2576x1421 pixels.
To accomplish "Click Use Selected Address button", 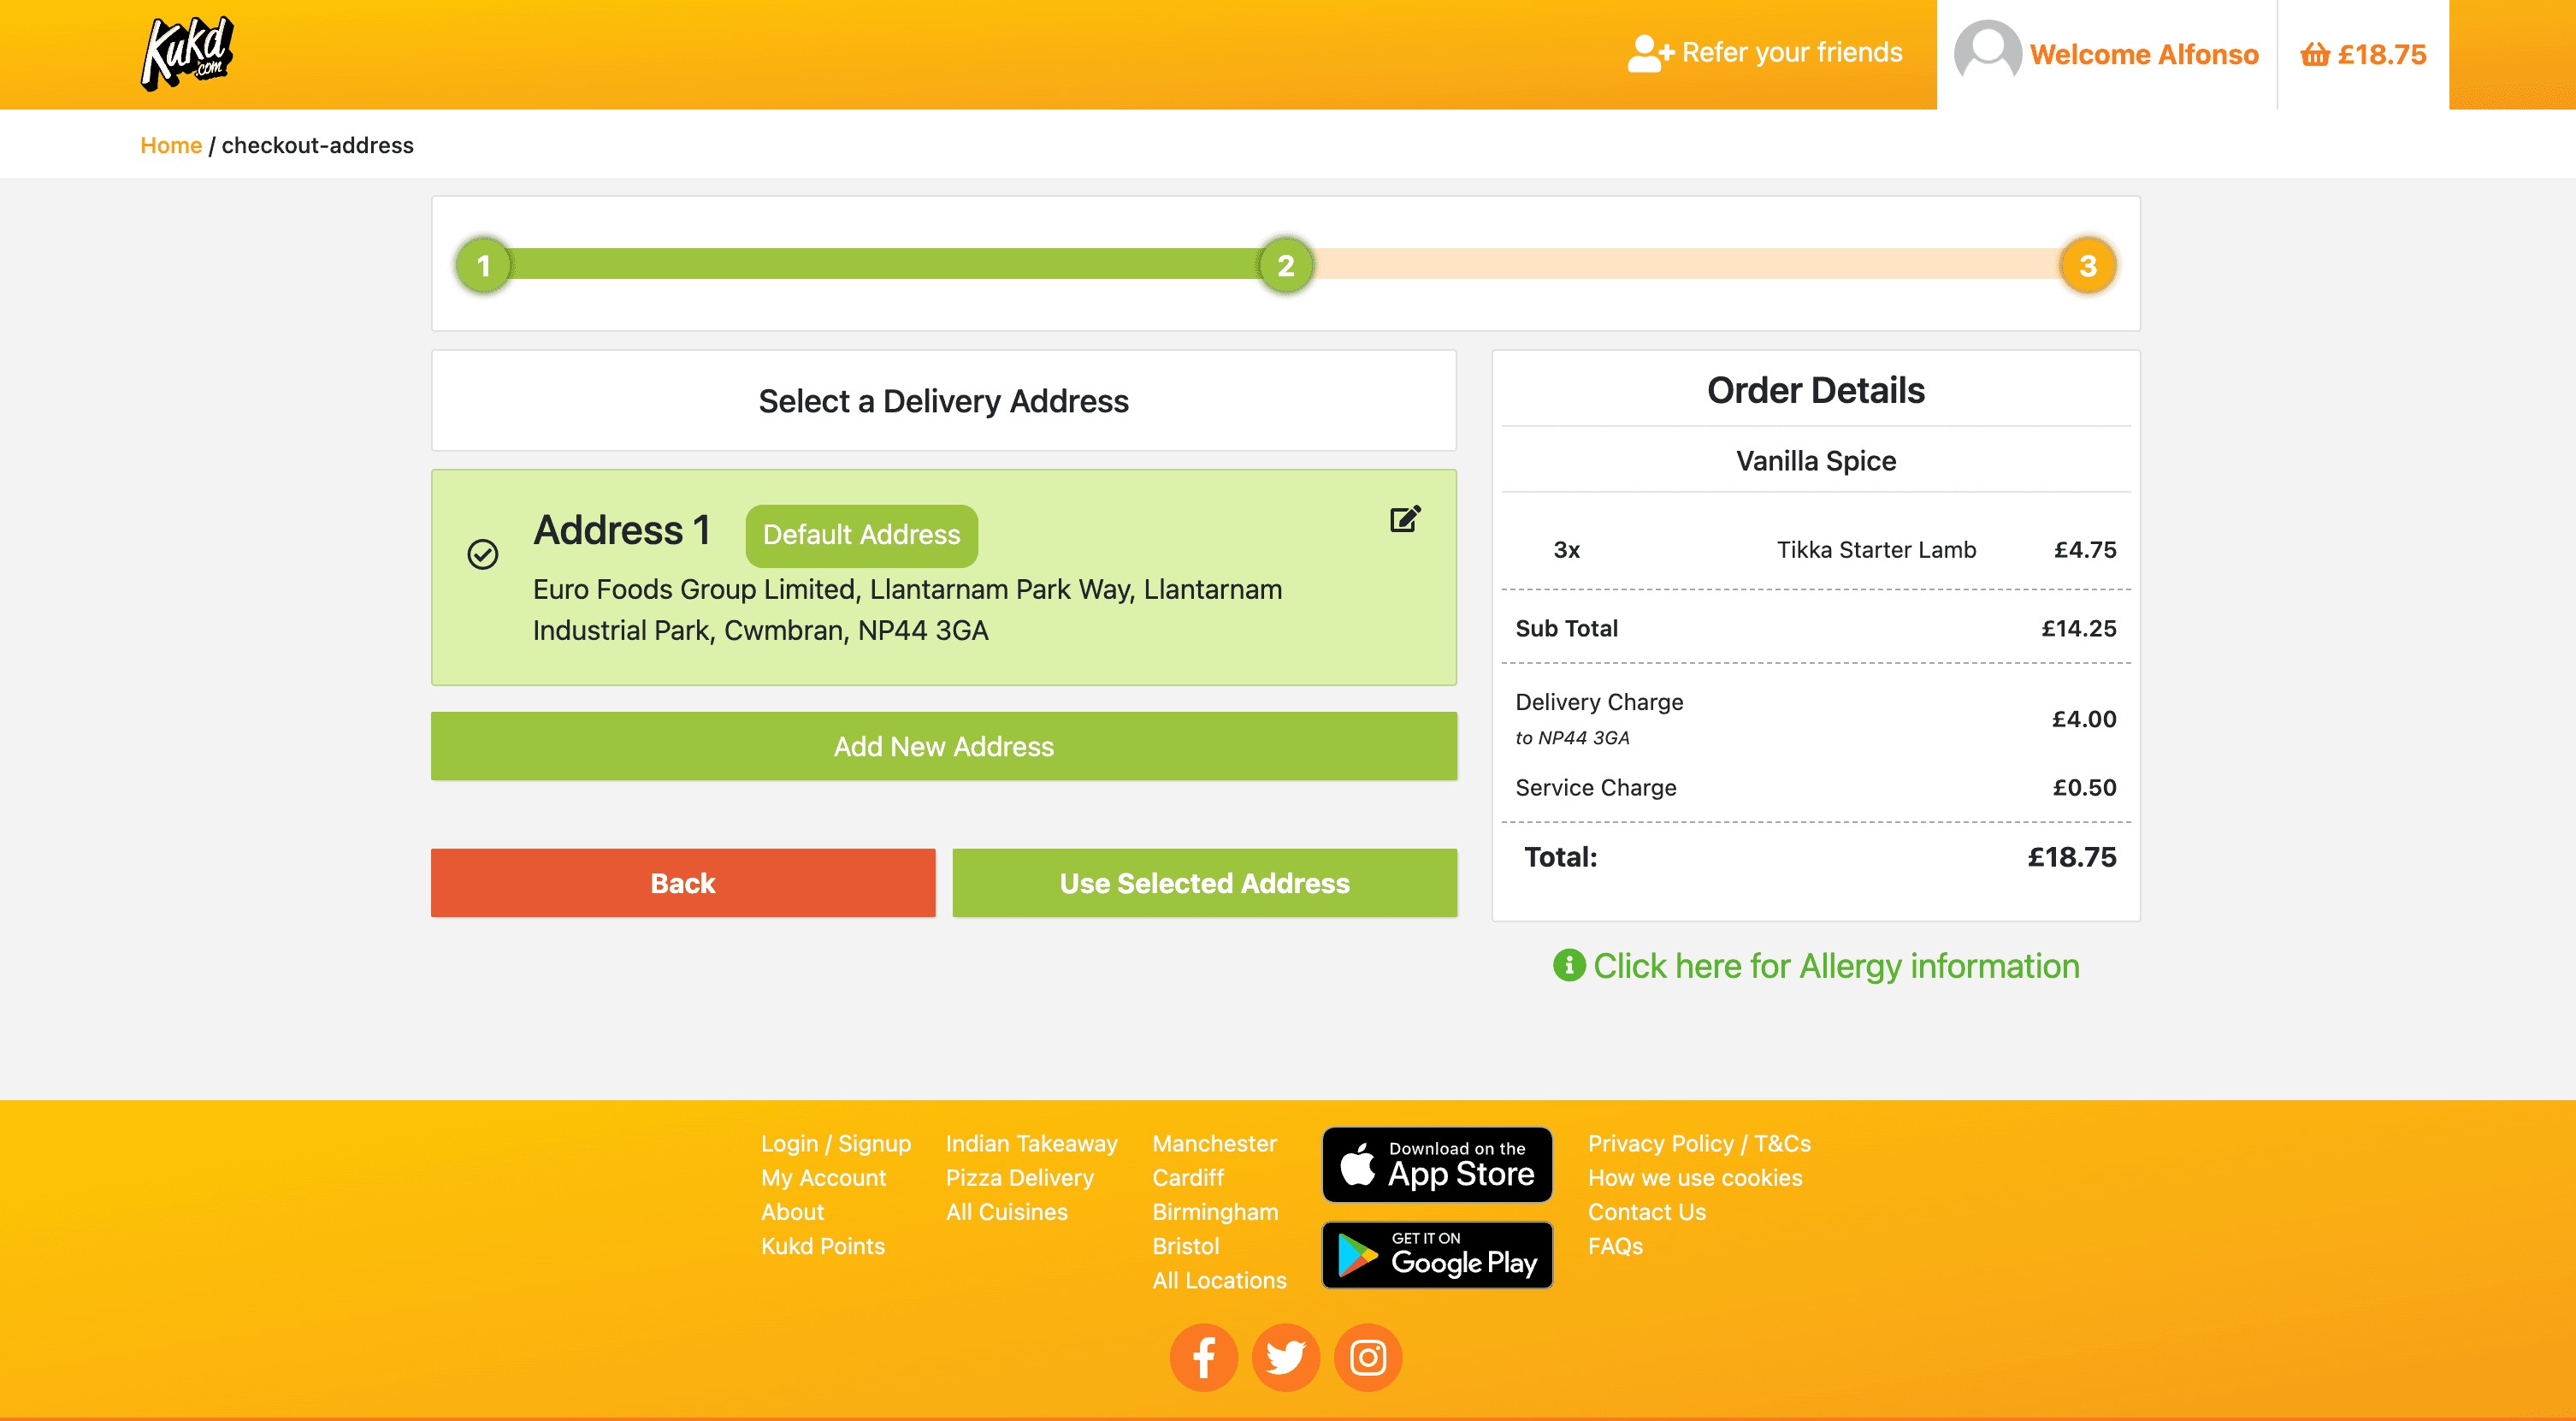I will 1203,882.
